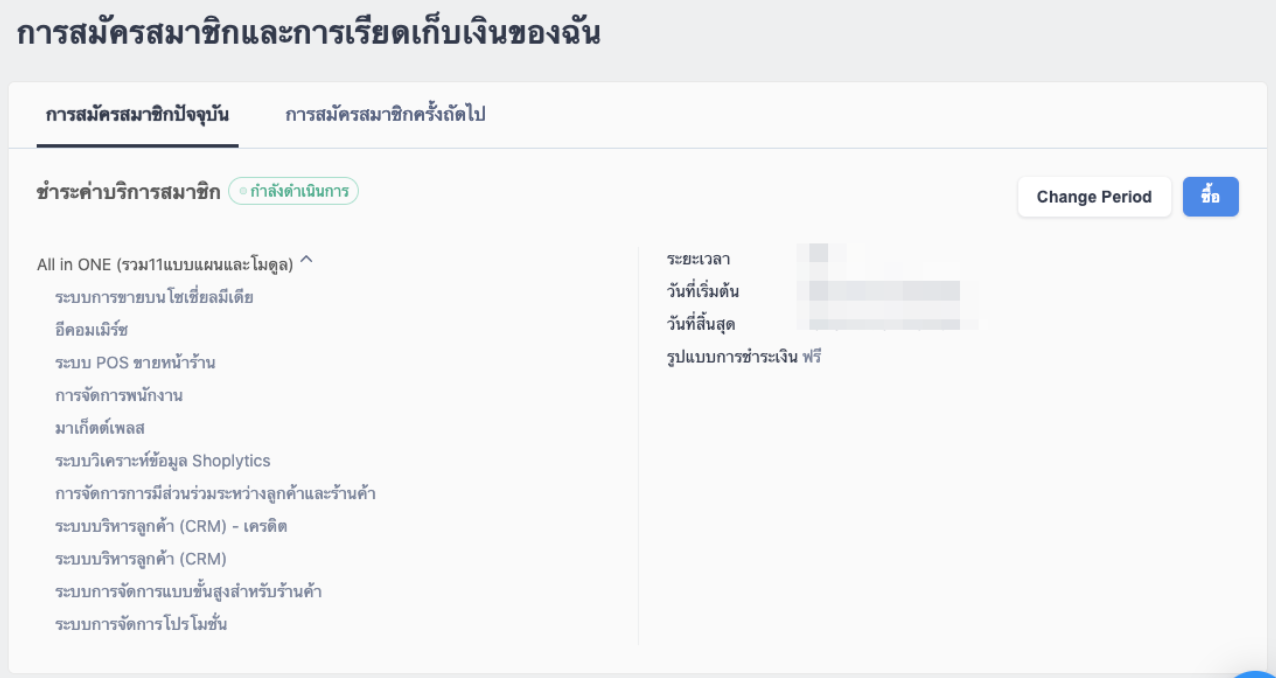Collapse the All in ONE chevron

tap(307, 261)
